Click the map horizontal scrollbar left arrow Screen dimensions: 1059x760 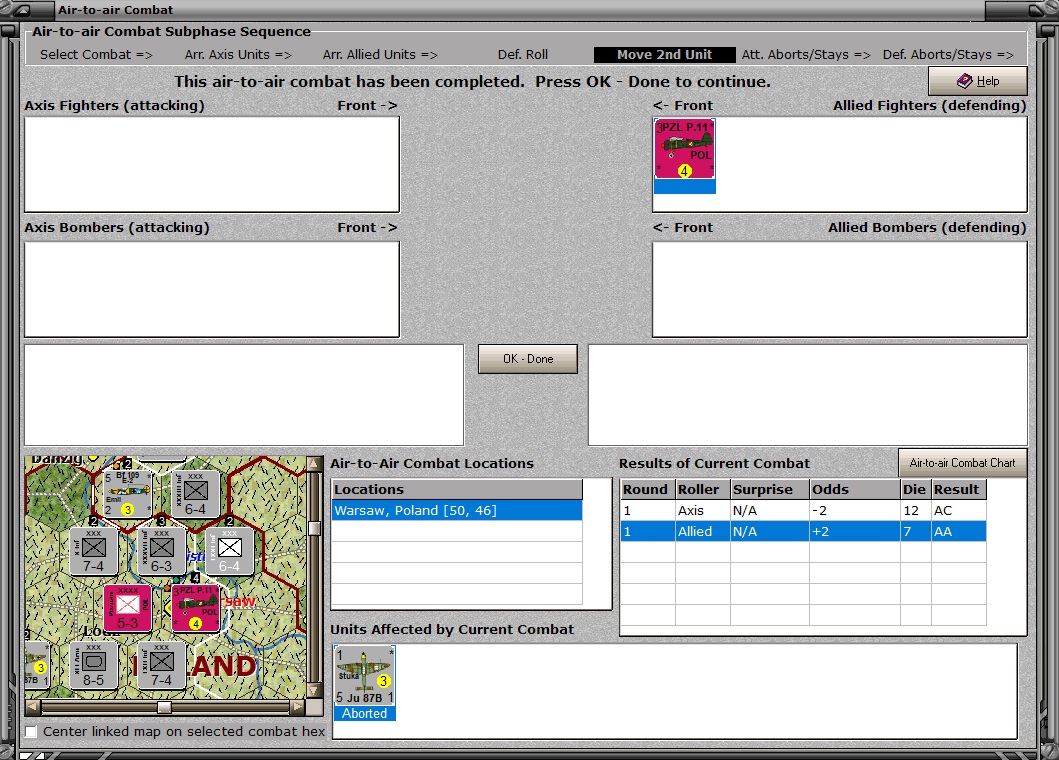32,707
